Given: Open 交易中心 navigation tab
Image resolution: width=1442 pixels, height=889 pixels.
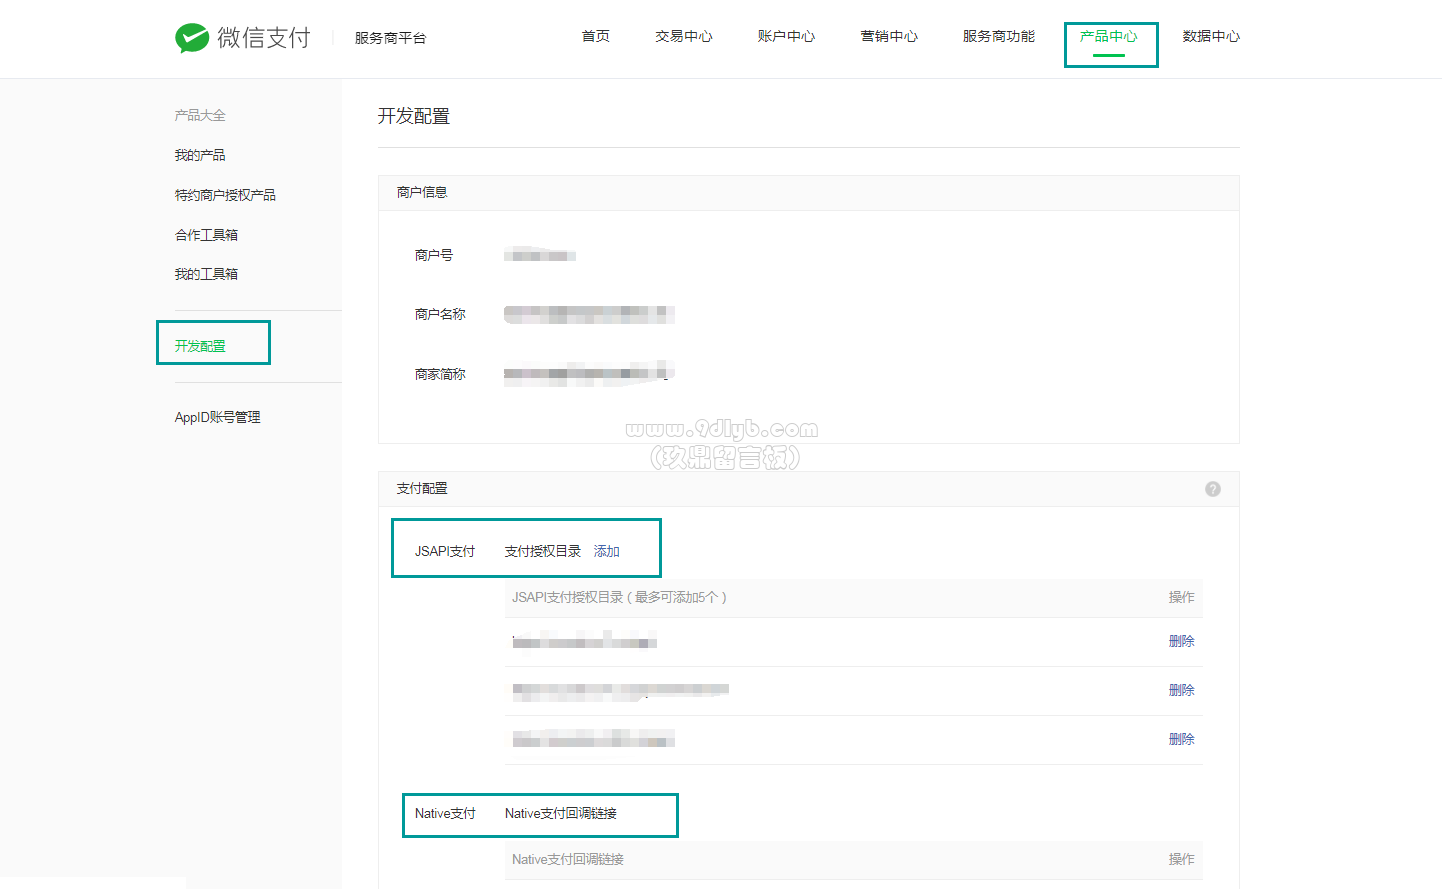Looking at the screenshot, I should [x=684, y=36].
